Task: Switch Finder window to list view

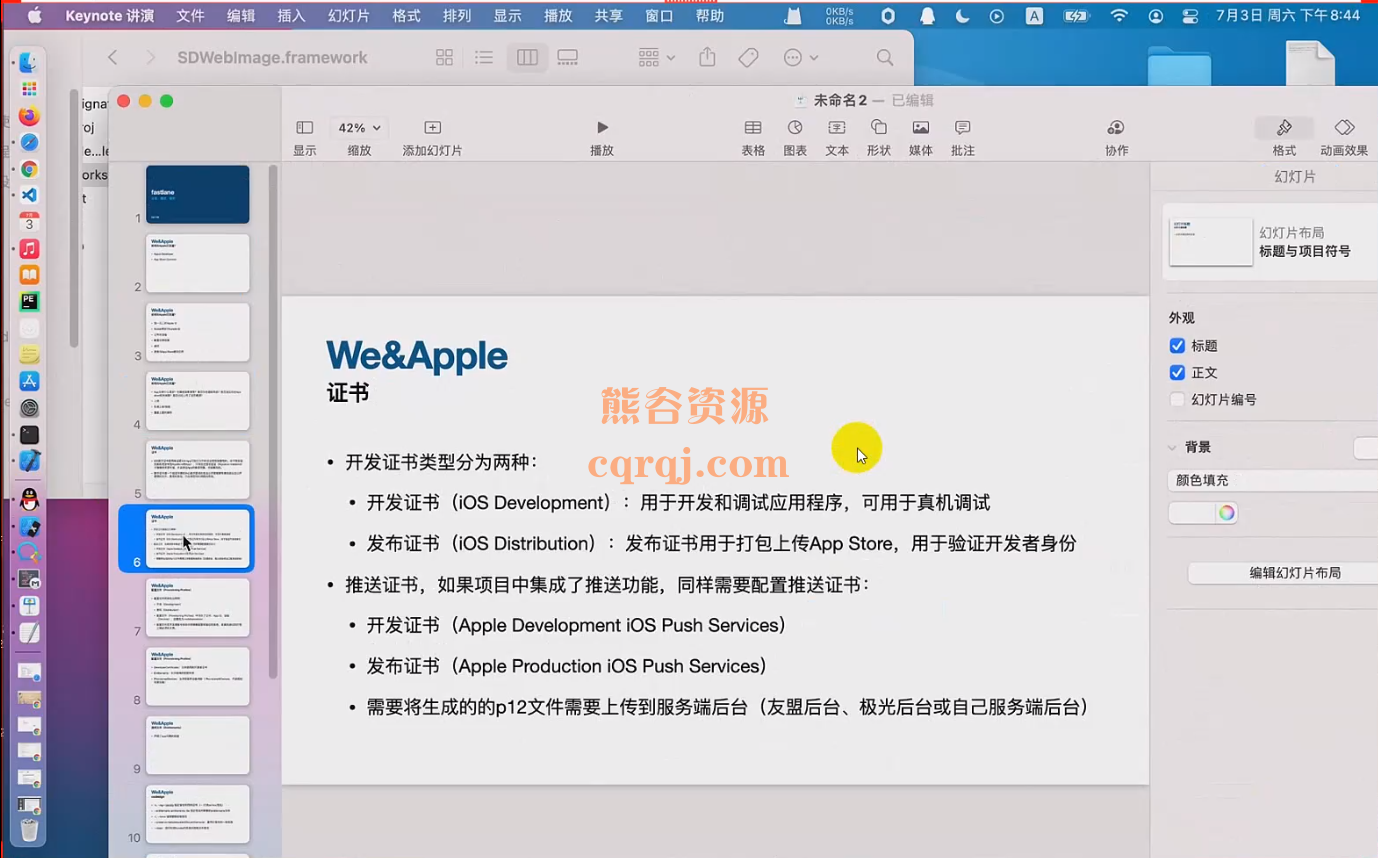Action: click(x=484, y=58)
